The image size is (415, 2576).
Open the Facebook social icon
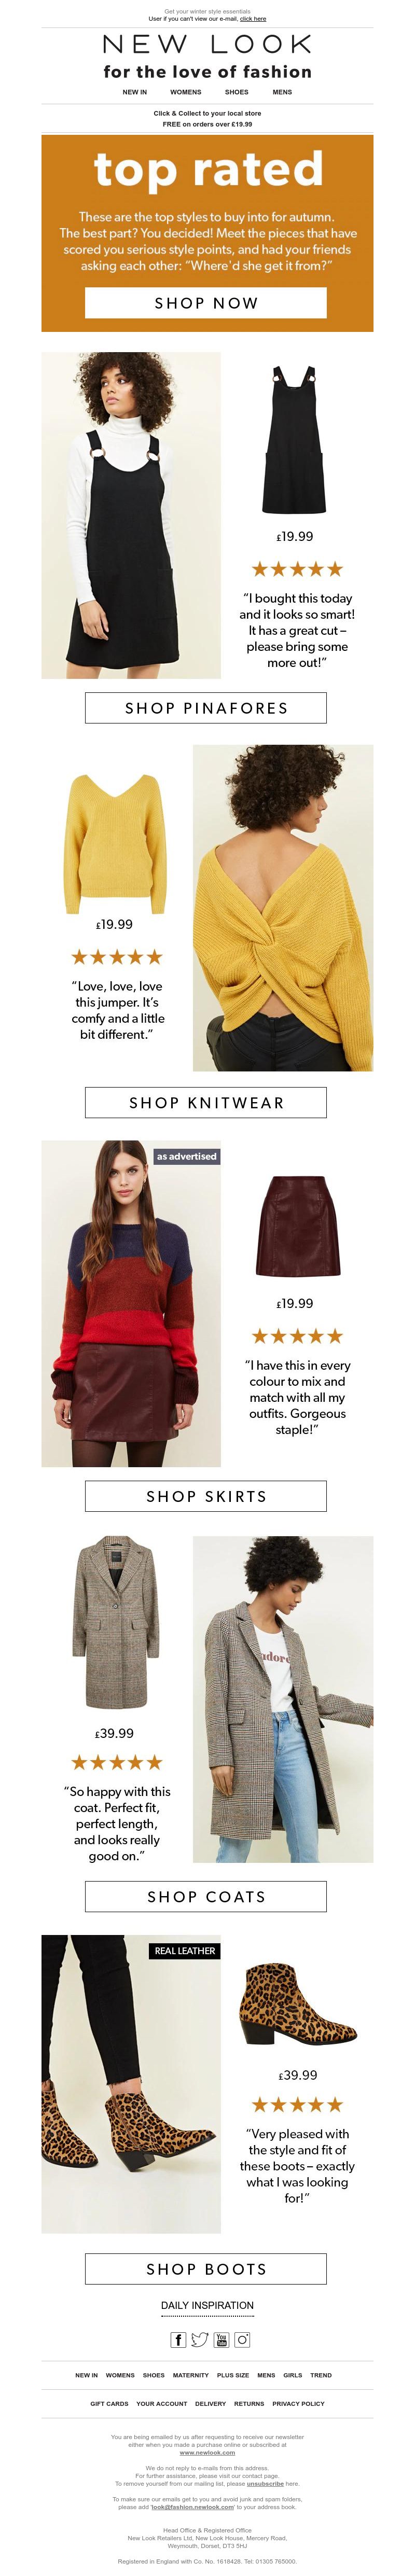coord(178,2339)
